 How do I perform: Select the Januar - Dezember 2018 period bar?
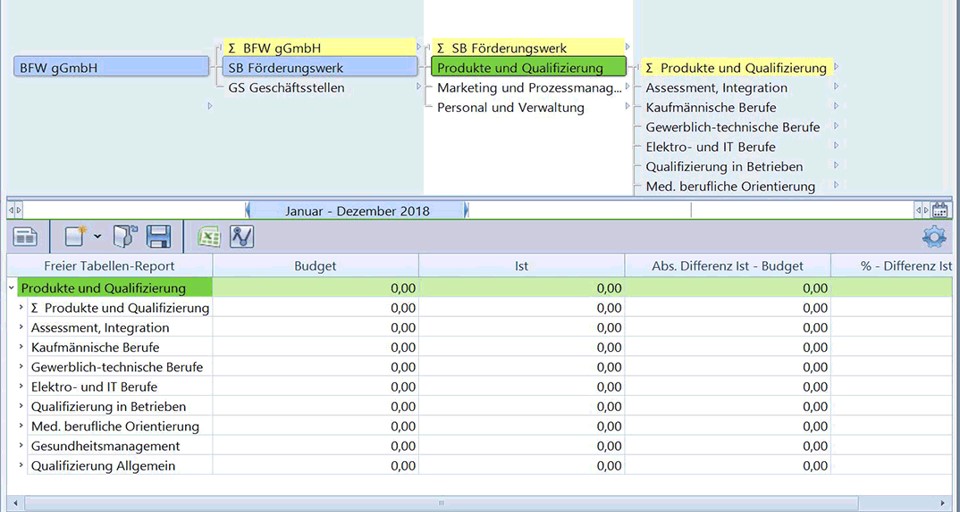pyautogui.click(x=357, y=211)
